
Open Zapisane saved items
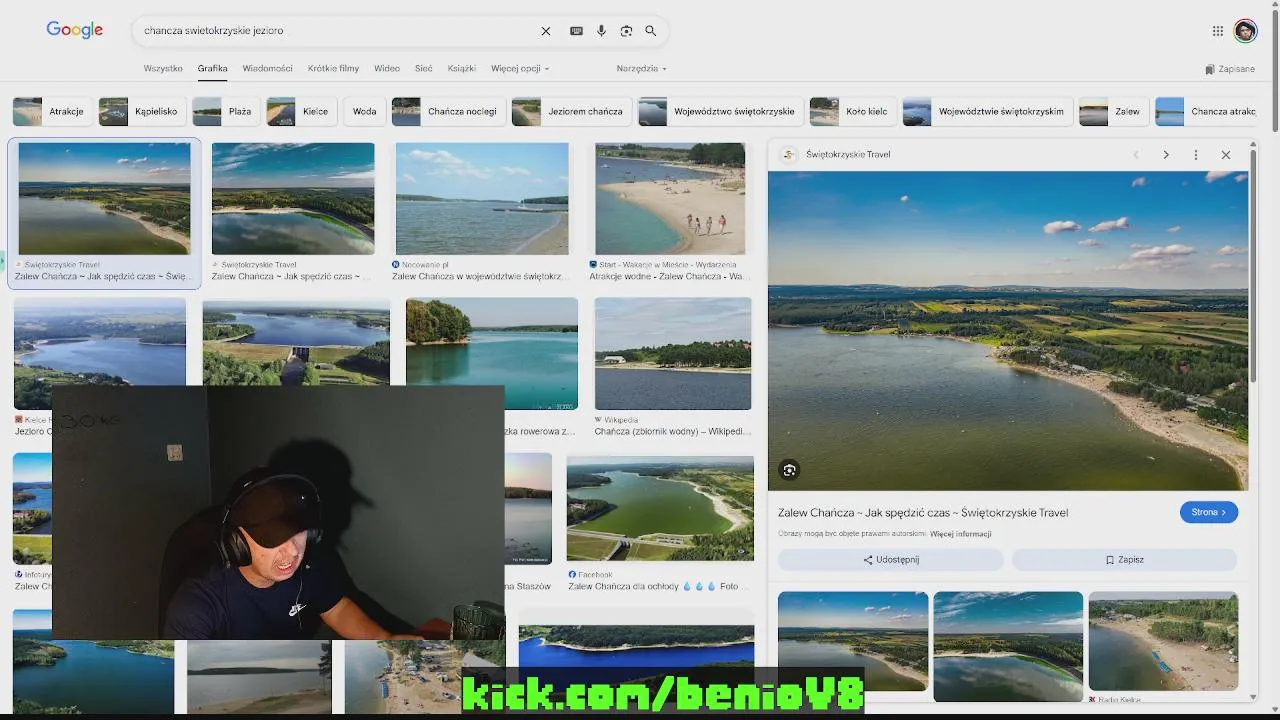click(x=1230, y=69)
